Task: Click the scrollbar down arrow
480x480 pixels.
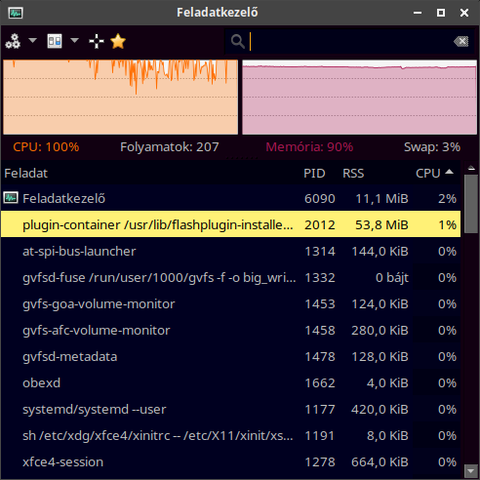Action: click(471, 471)
